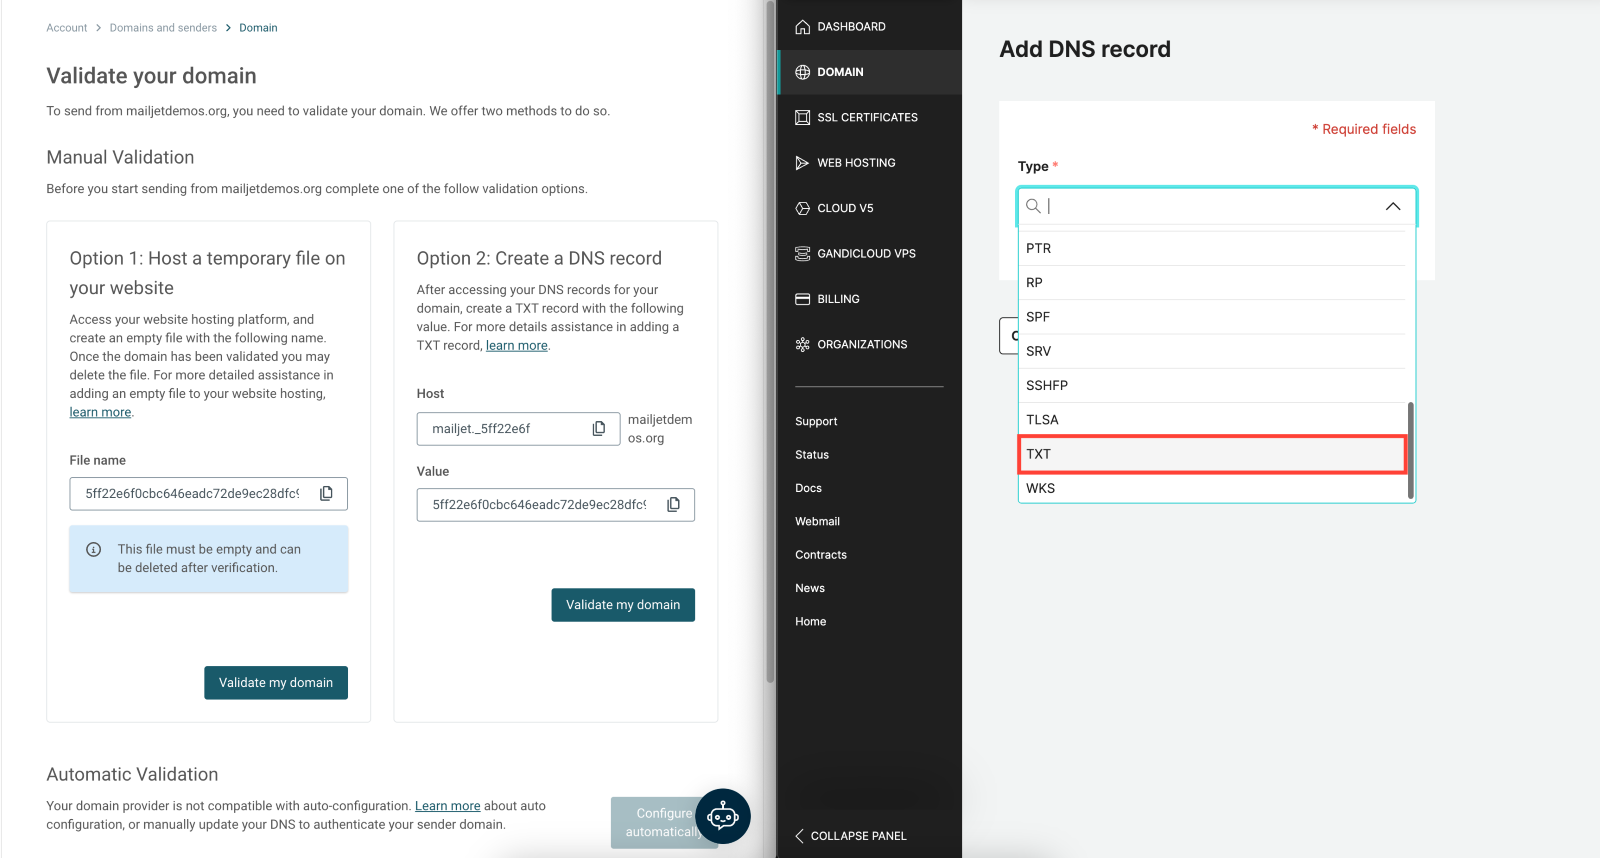Click the File name input field
Viewport: 1600px width, 858px height.
click(x=209, y=494)
